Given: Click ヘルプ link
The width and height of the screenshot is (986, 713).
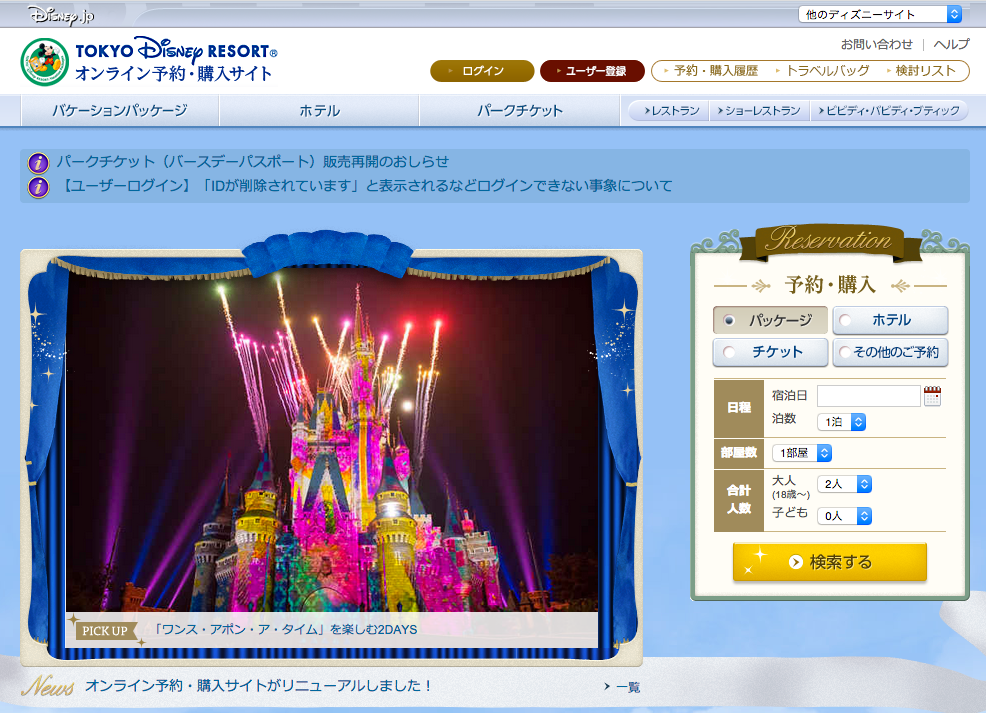Looking at the screenshot, I should [951, 44].
